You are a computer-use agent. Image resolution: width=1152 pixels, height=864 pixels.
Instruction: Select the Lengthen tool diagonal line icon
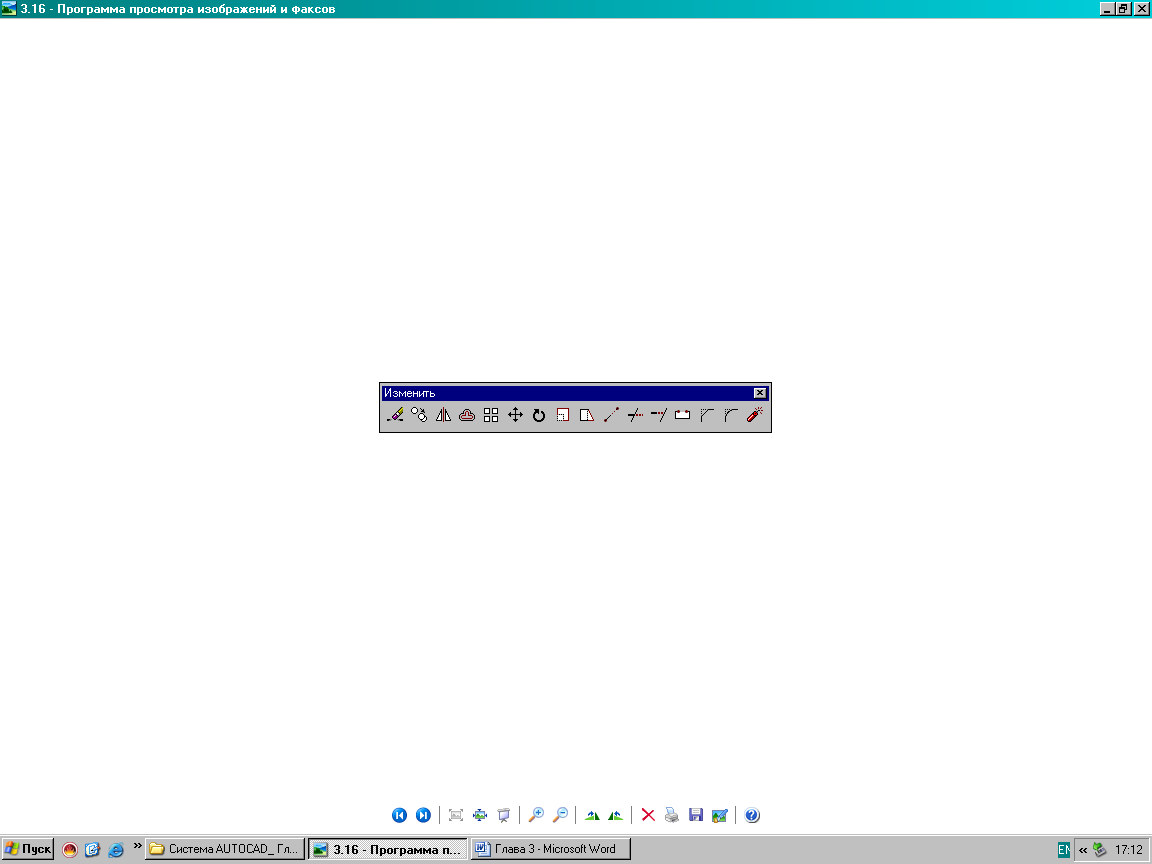611,415
